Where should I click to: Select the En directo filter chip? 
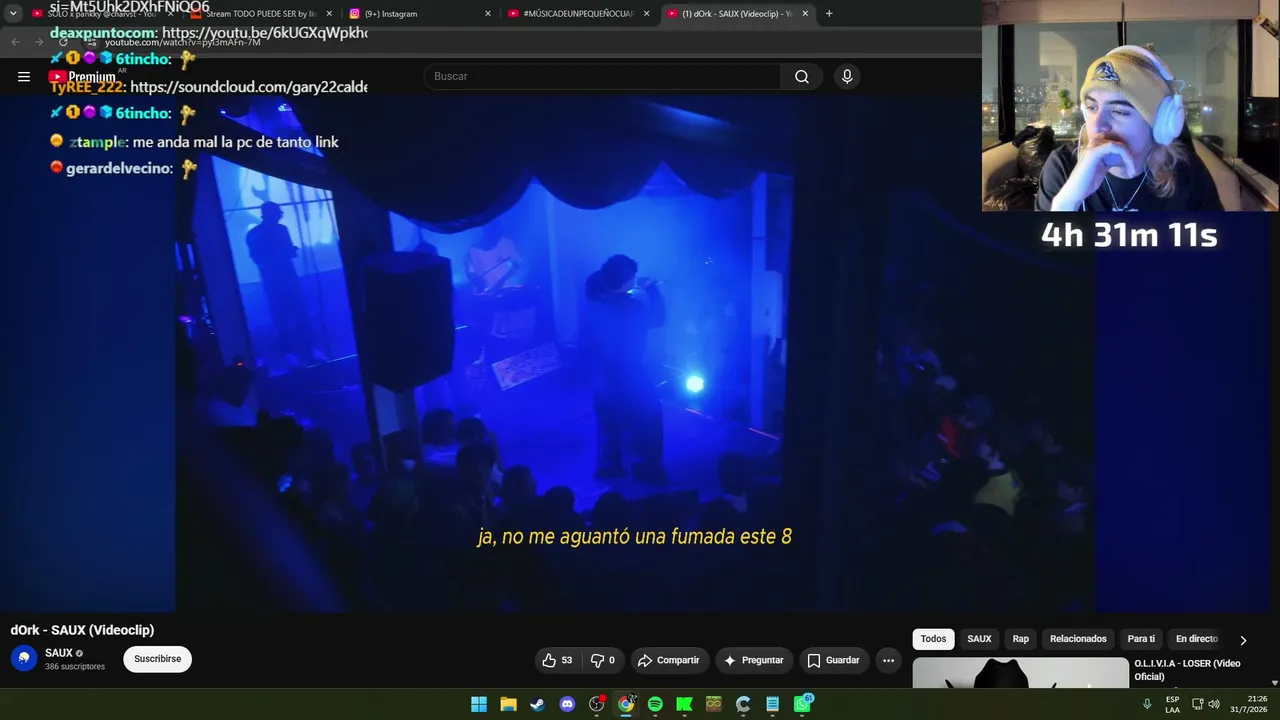pos(1196,639)
